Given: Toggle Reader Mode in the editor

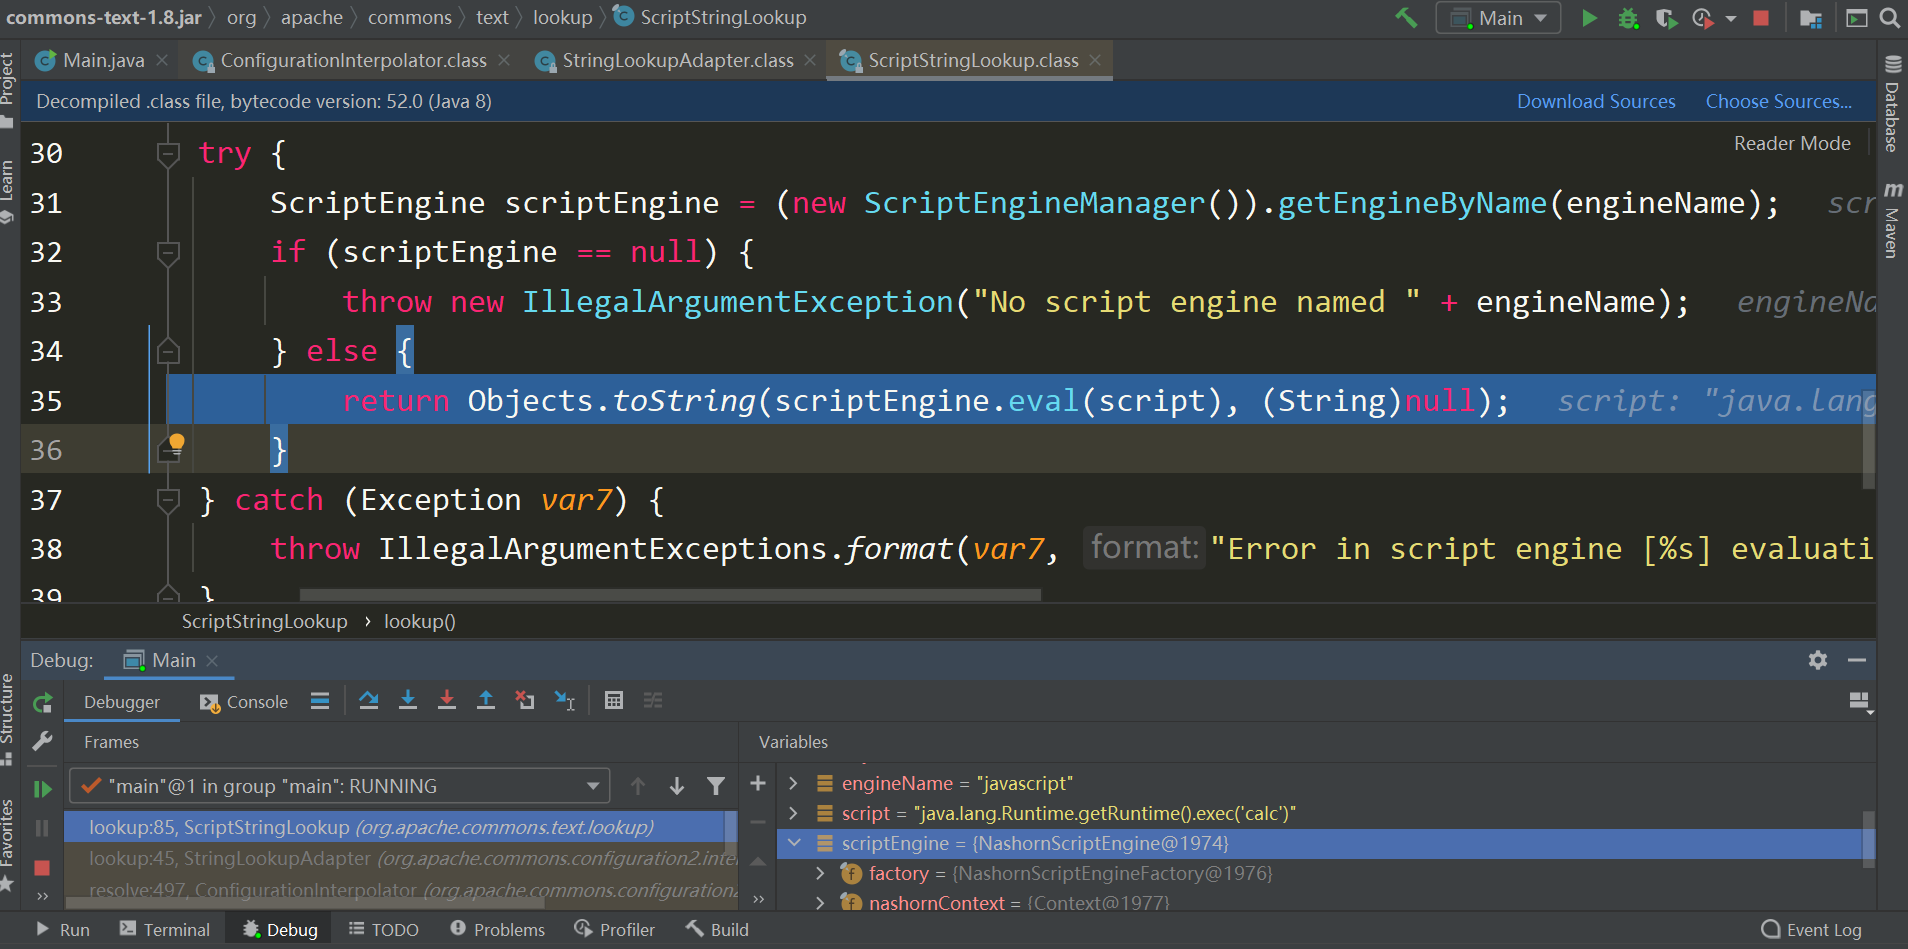Looking at the screenshot, I should pos(1791,143).
